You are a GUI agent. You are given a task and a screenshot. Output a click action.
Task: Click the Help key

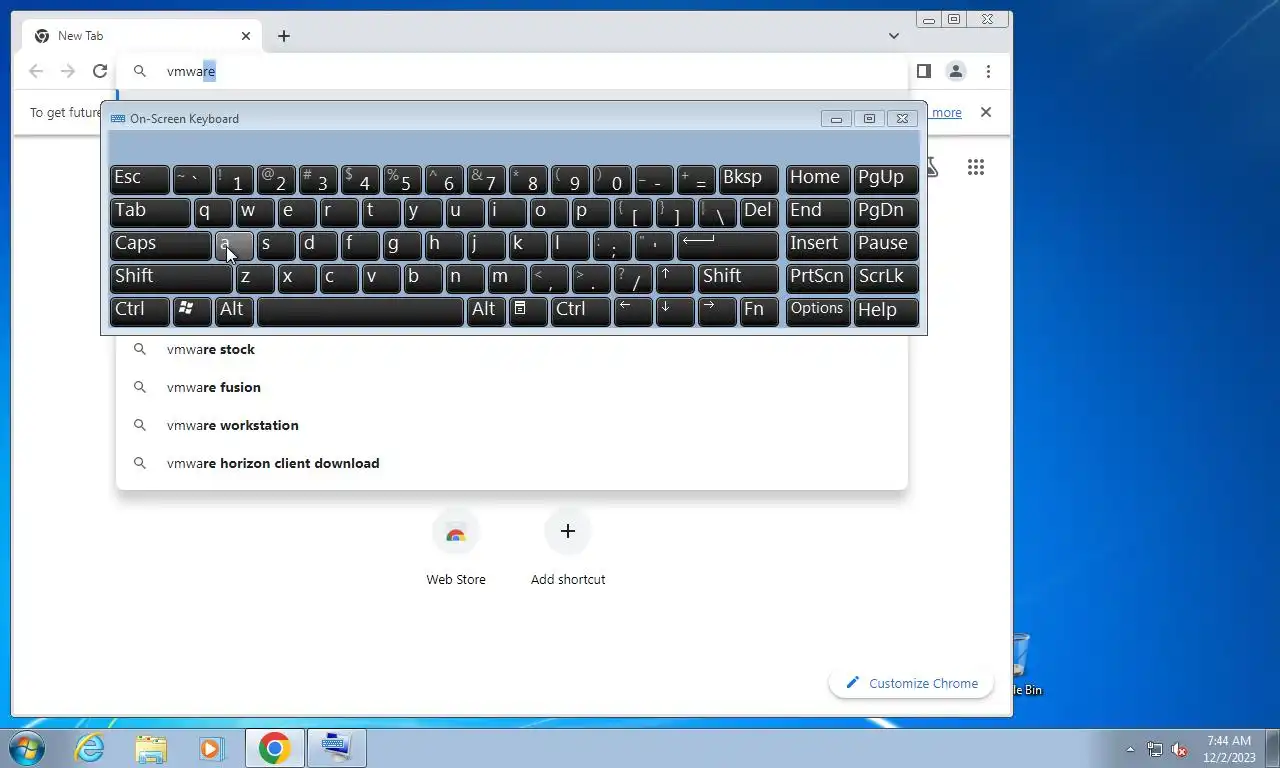886,311
